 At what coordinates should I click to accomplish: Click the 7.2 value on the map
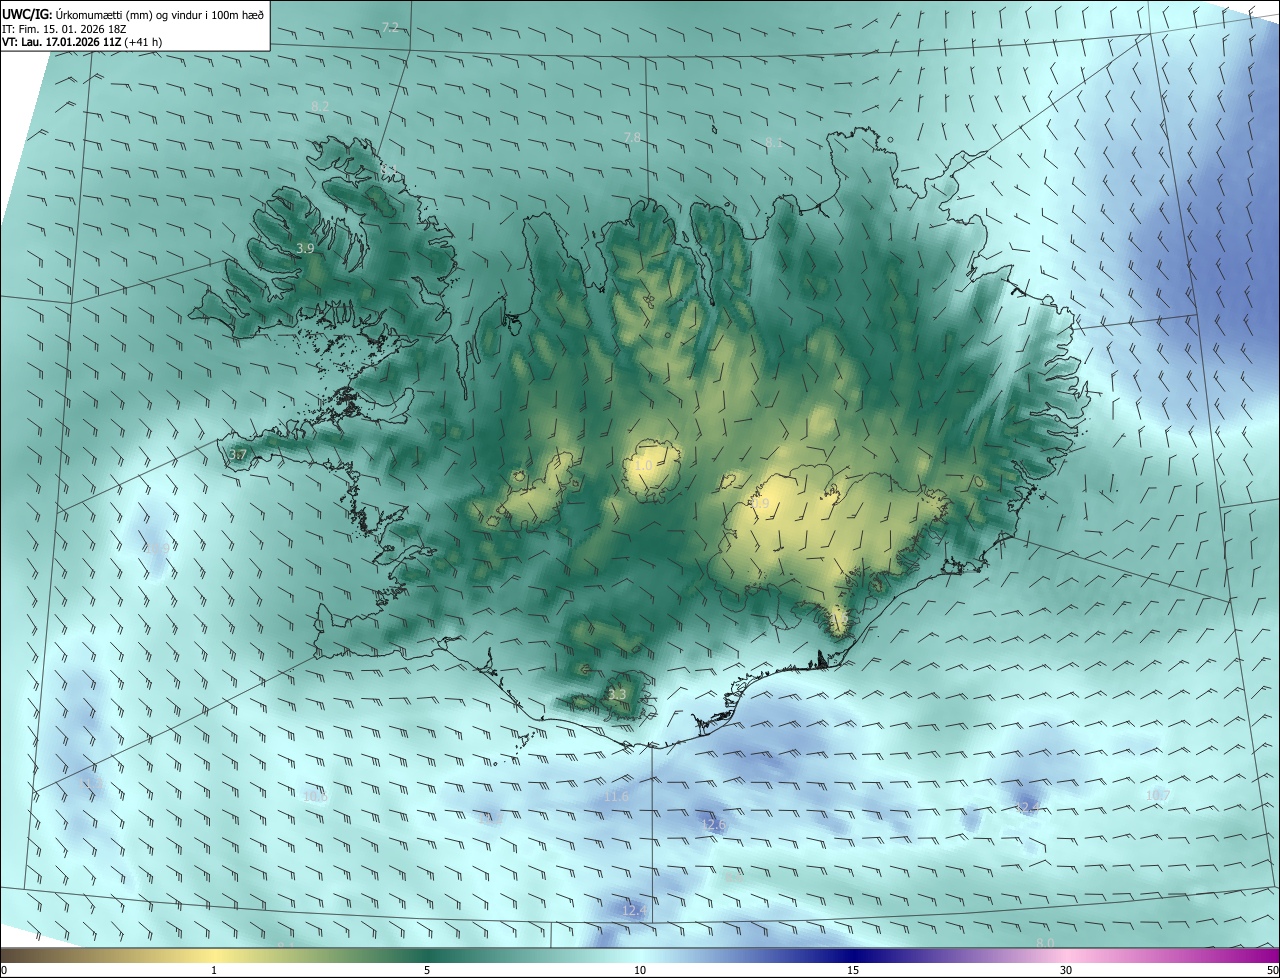(x=390, y=27)
